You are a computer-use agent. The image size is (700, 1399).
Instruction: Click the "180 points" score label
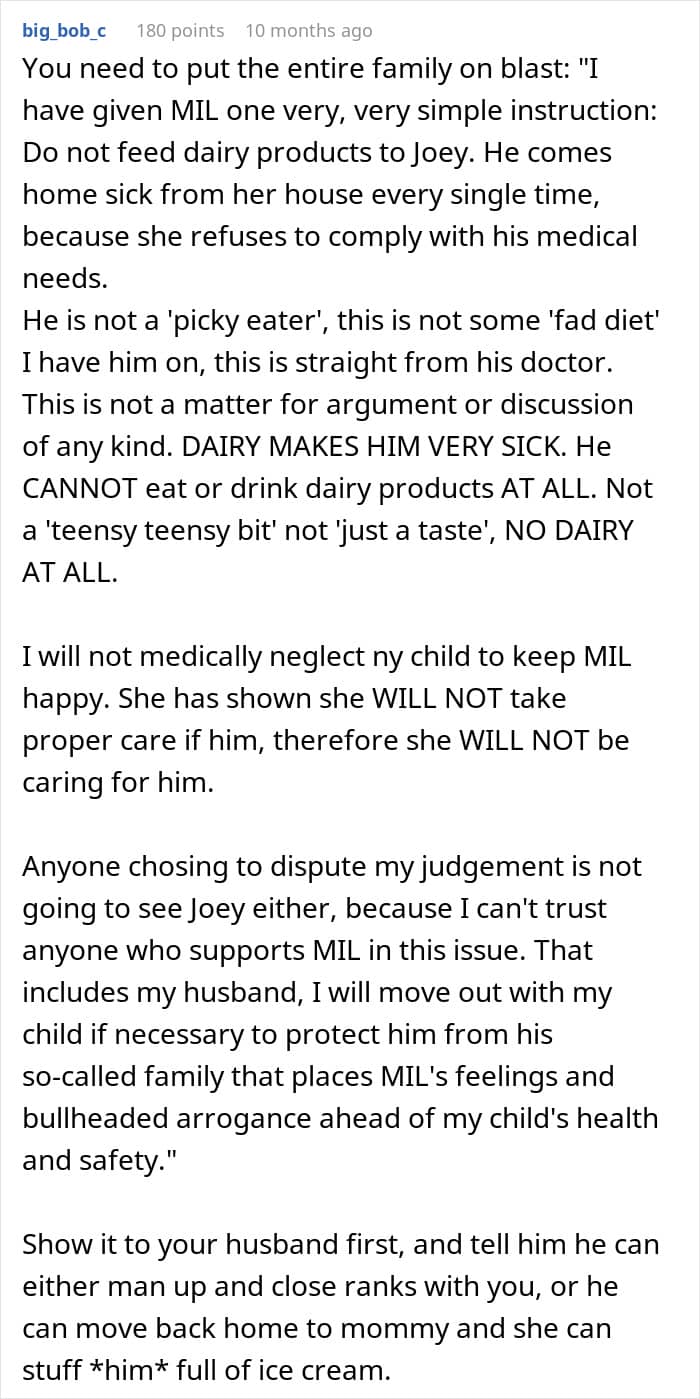pyautogui.click(x=180, y=31)
